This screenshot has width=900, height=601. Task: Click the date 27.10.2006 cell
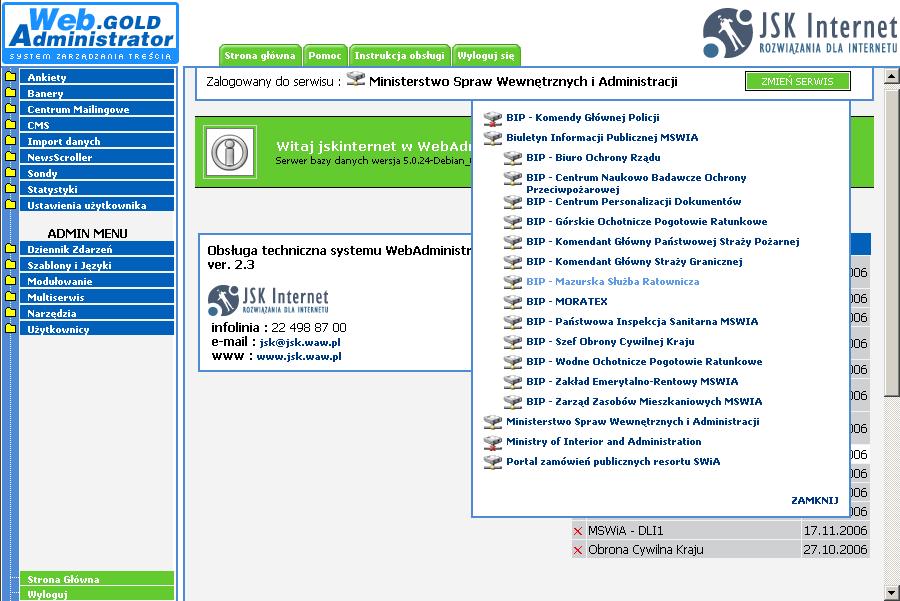pos(835,550)
